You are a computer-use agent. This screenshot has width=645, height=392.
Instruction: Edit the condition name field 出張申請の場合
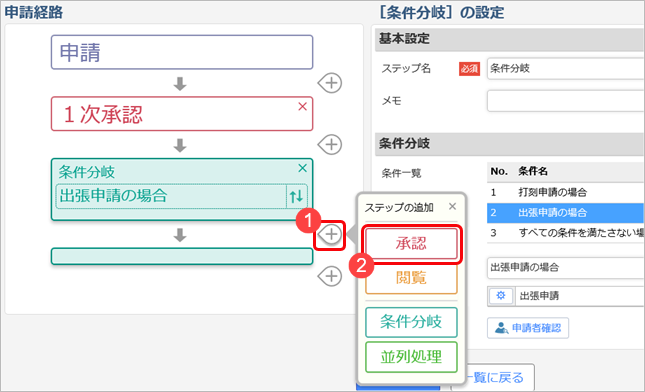tap(566, 267)
